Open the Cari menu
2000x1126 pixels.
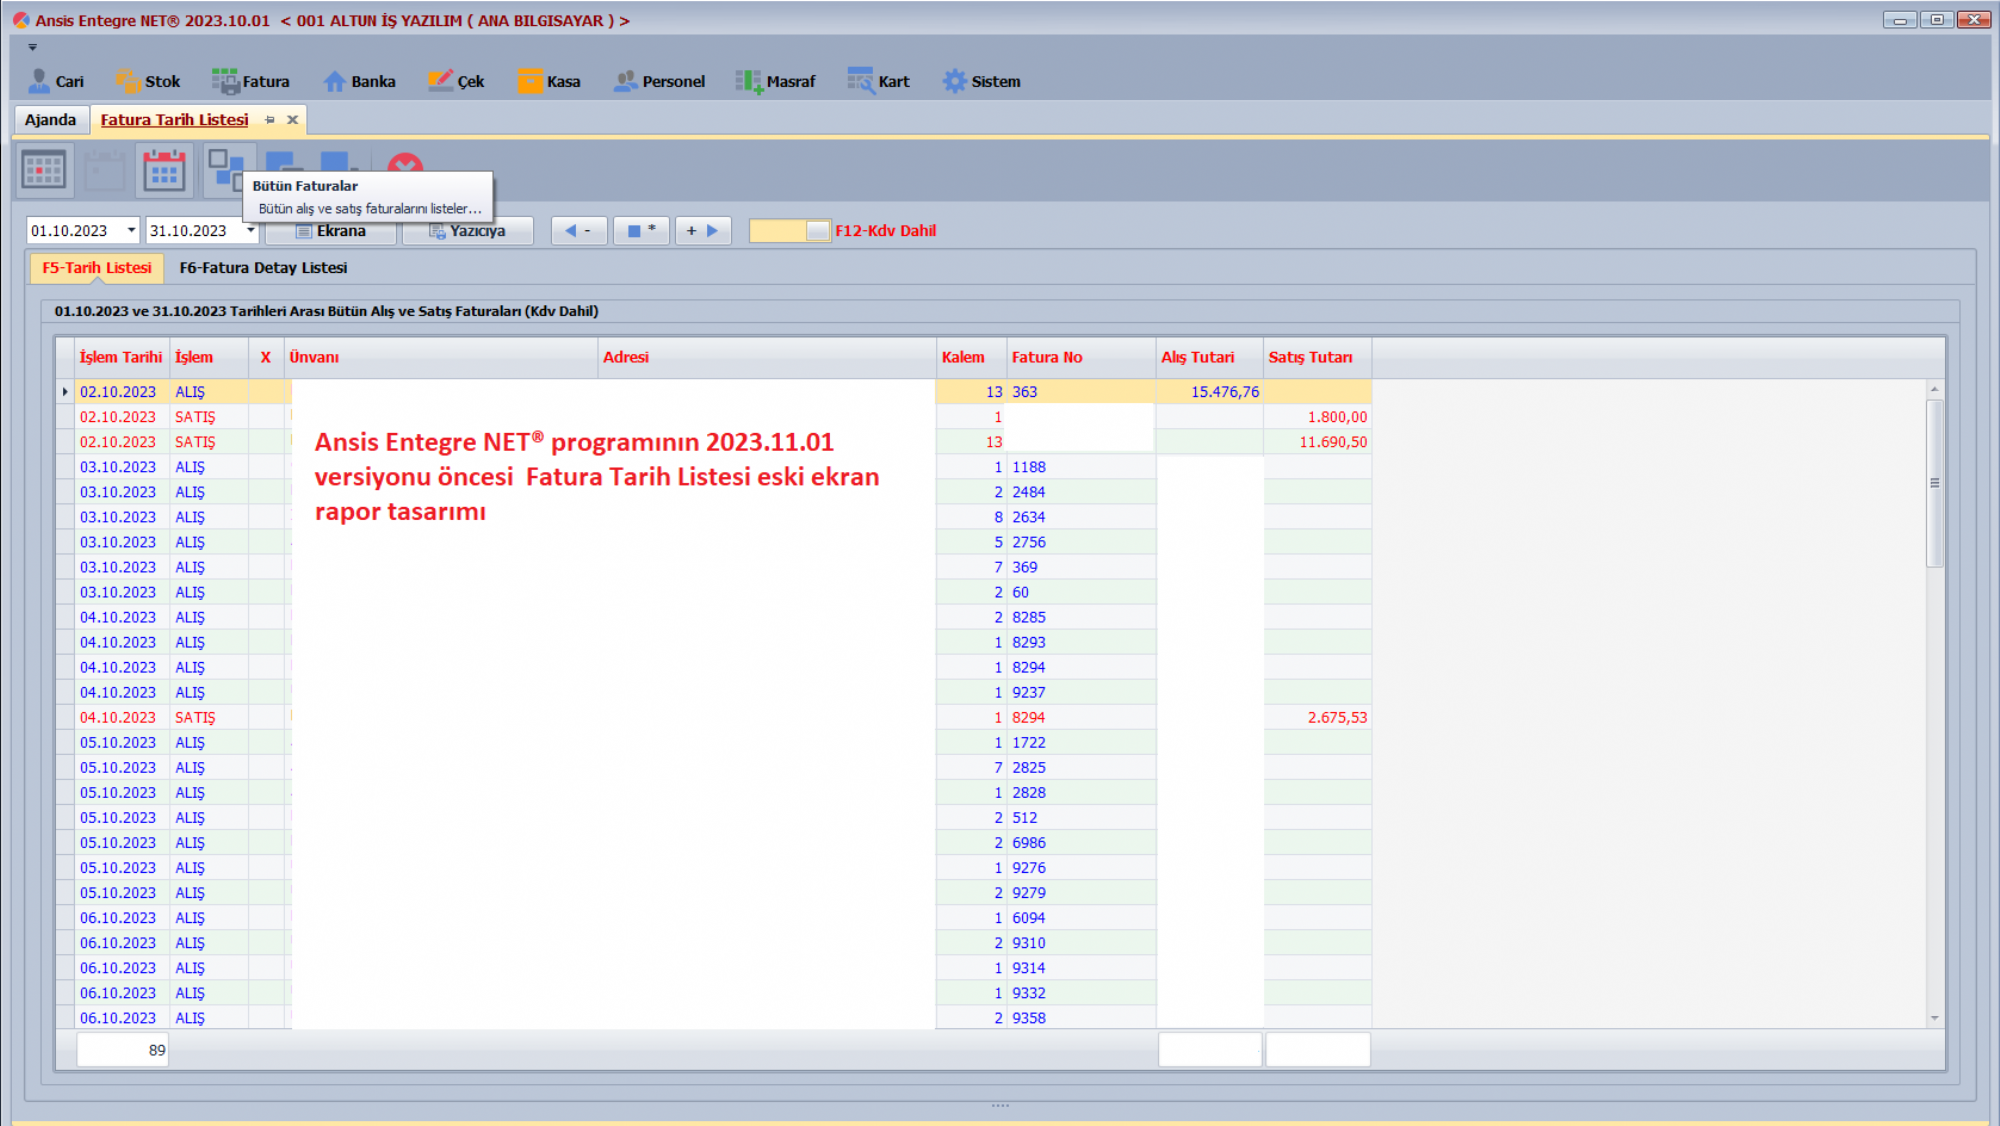tap(56, 81)
